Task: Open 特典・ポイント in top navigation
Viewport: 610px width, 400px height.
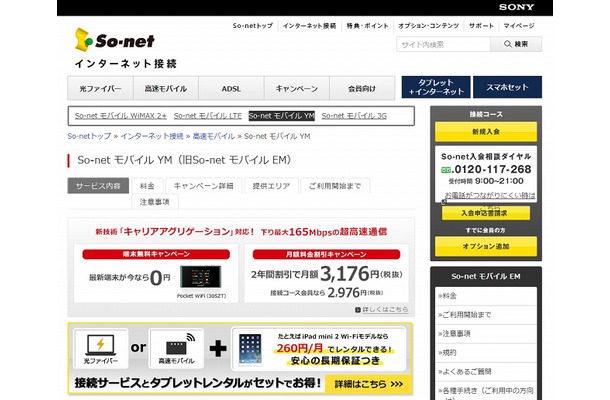Action: [367, 26]
